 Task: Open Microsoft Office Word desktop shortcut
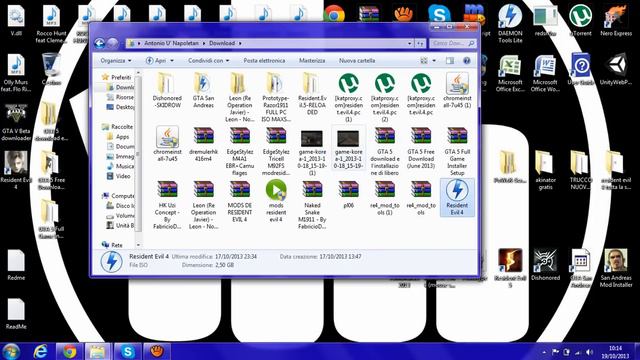[545, 73]
